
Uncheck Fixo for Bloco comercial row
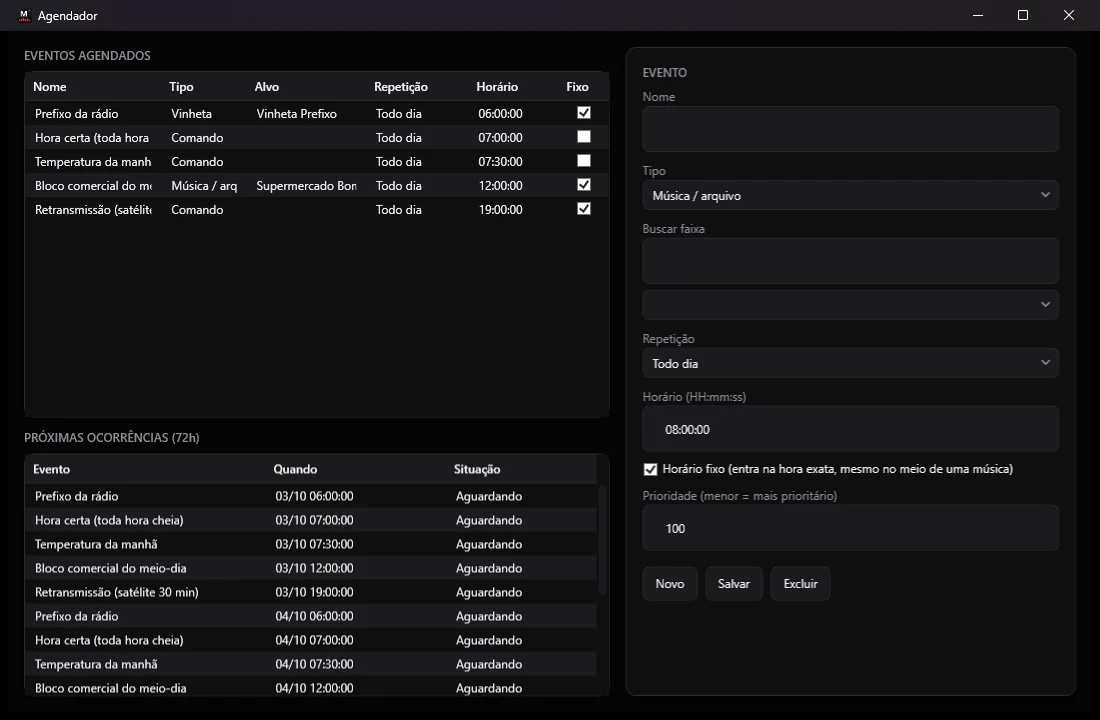click(x=584, y=185)
